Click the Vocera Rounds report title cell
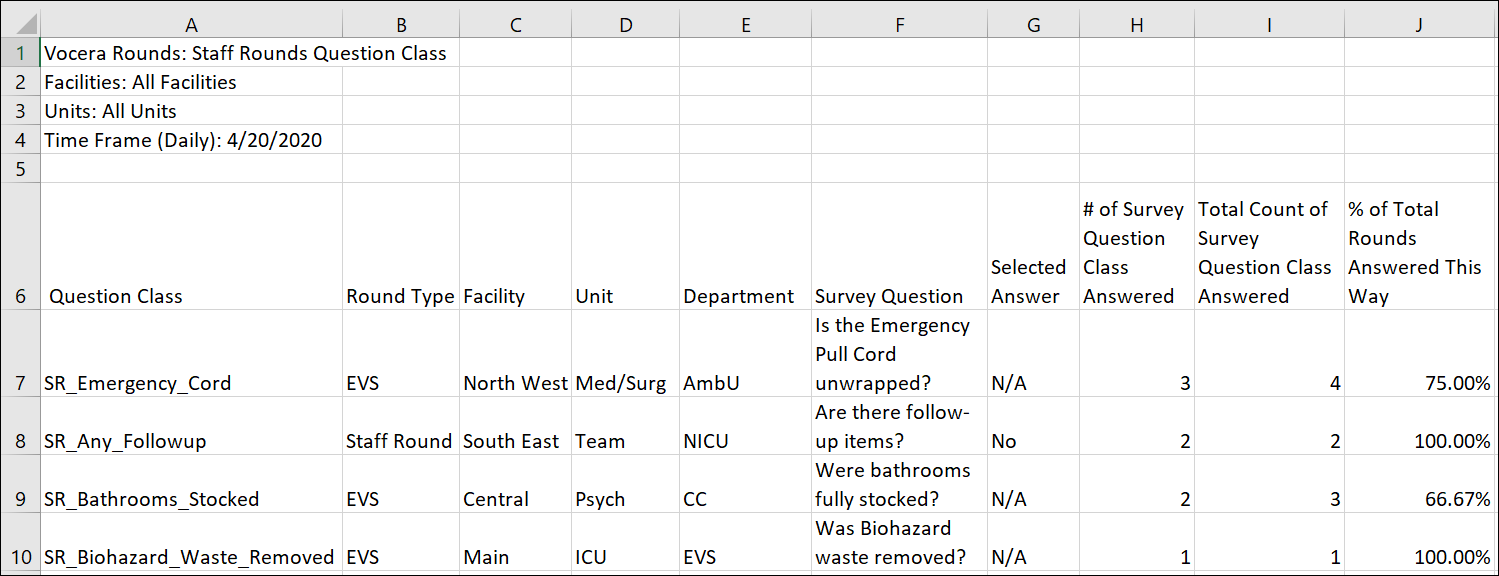Viewport: 1499px width, 576px height. point(190,53)
